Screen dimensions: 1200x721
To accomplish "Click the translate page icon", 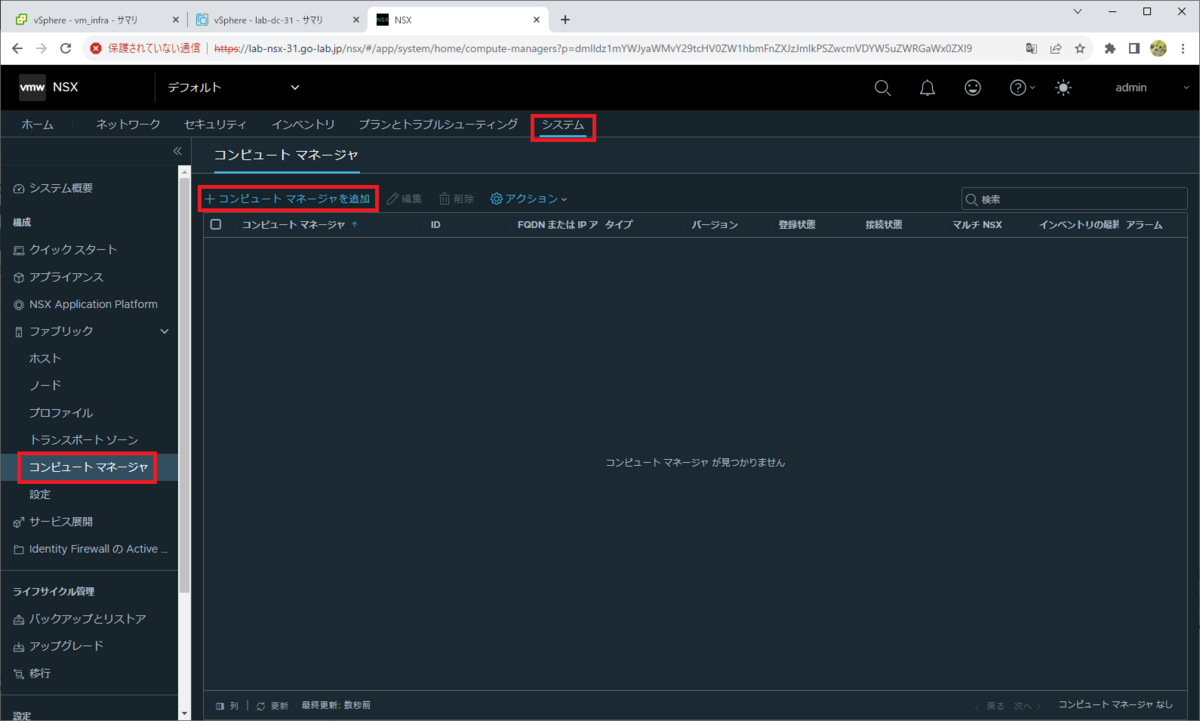I will click(1032, 48).
